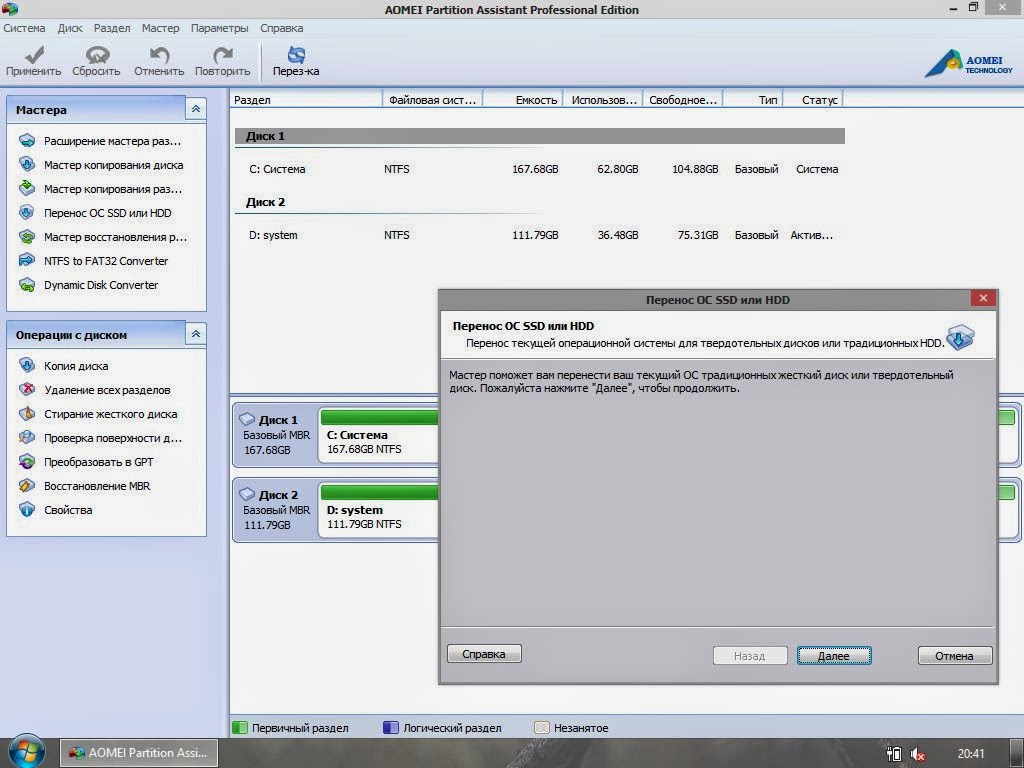Viewport: 1024px width, 768px height.
Task: Click Восстановление MBR icon
Action: [27, 486]
